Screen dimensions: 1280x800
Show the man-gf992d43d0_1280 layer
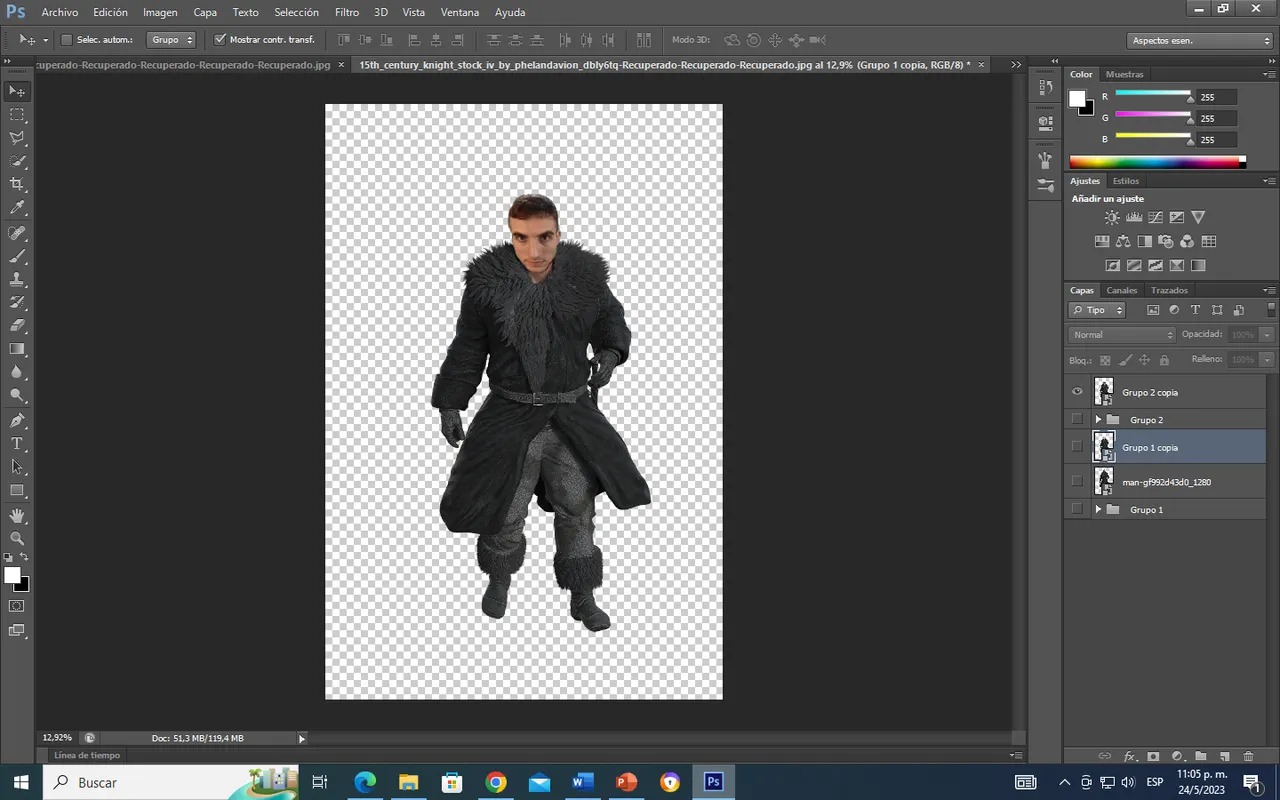pos(1077,481)
